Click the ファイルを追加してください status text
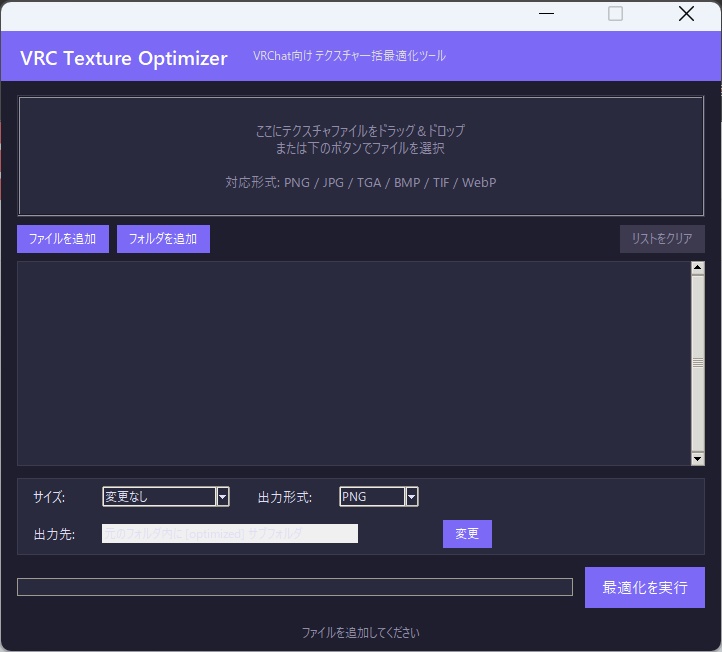722x652 pixels. pyautogui.click(x=361, y=633)
